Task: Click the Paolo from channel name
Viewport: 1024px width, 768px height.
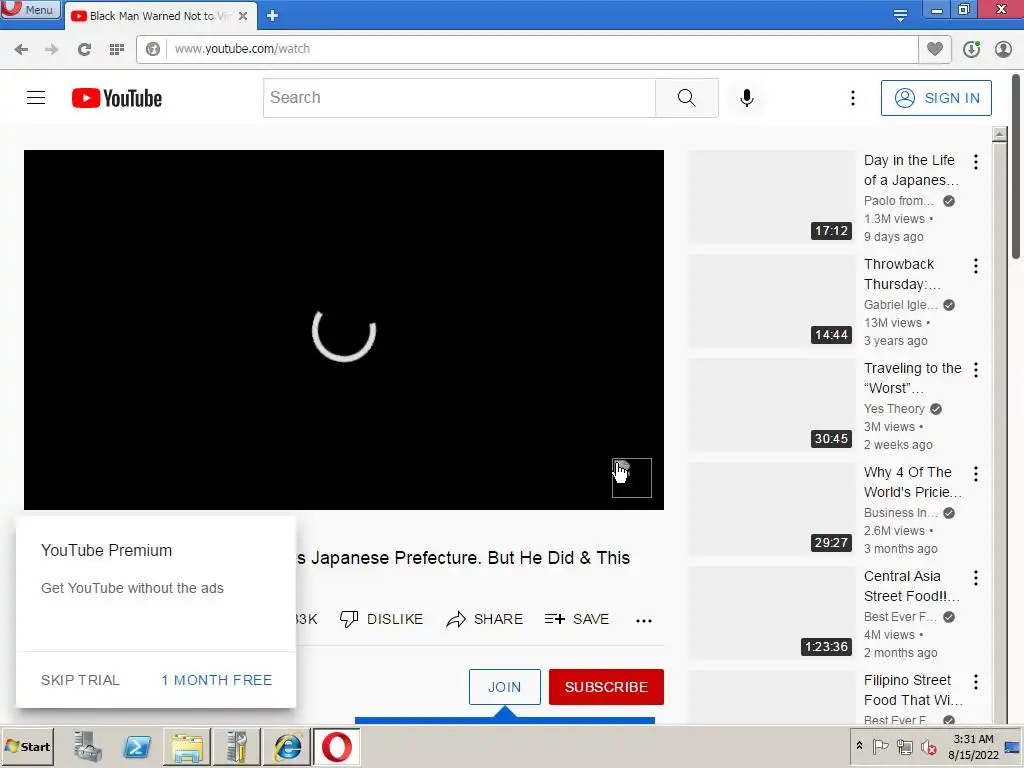Action: click(x=899, y=200)
